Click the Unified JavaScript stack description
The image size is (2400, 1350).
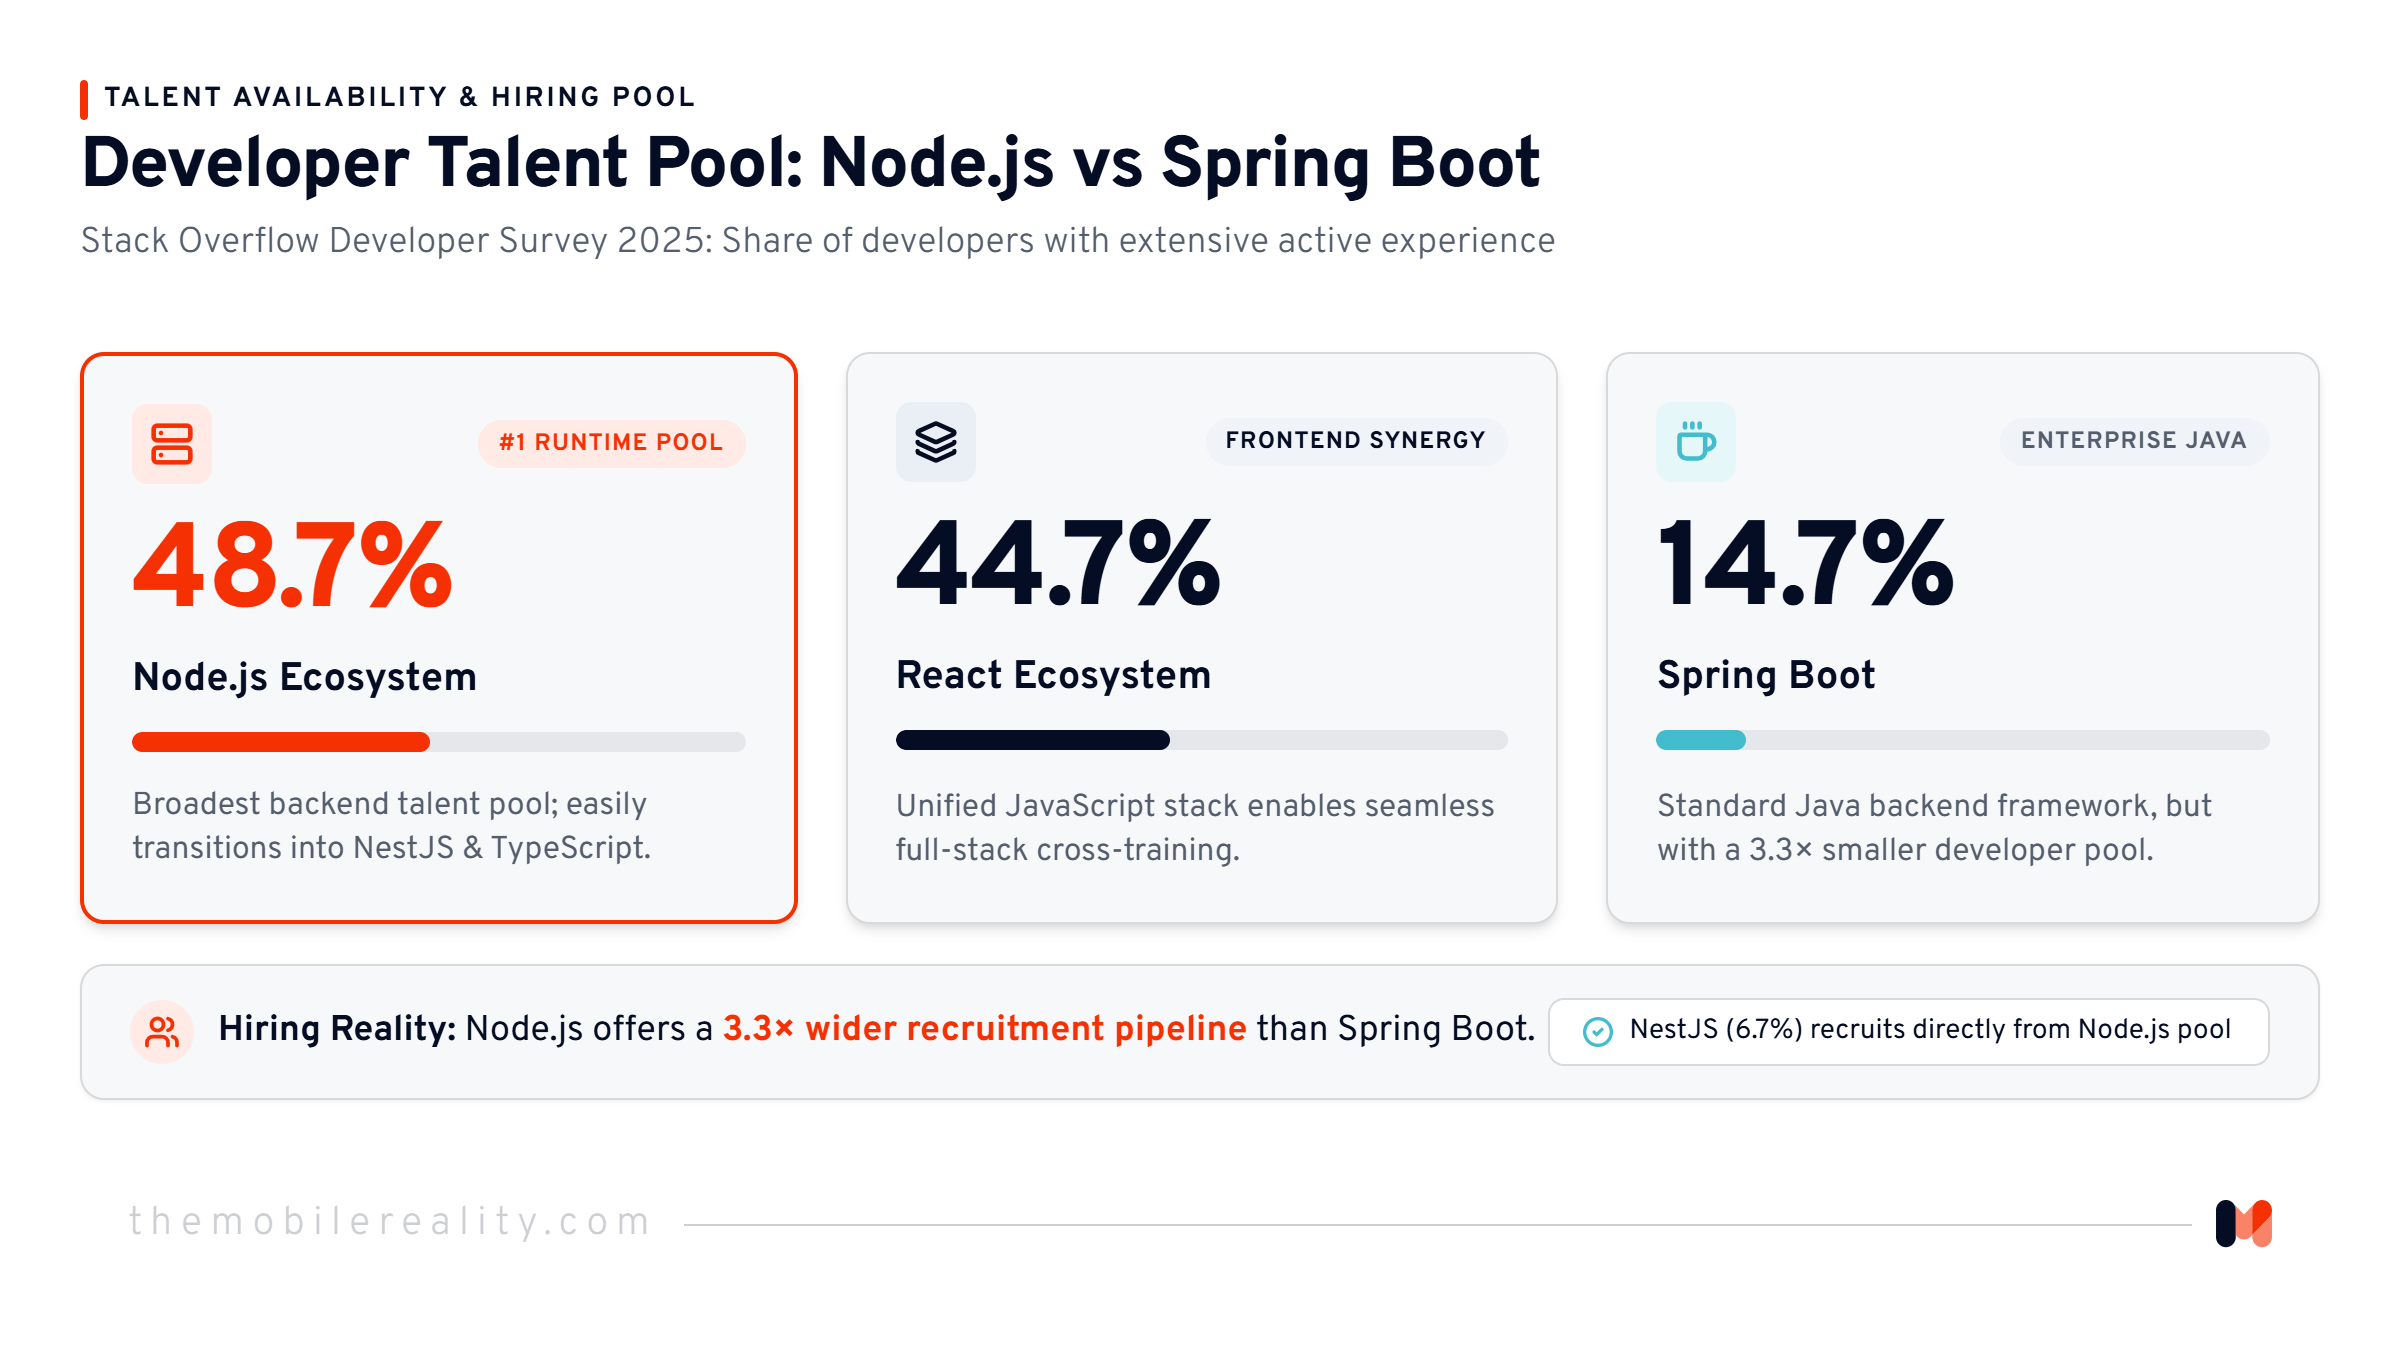pos(1195,828)
